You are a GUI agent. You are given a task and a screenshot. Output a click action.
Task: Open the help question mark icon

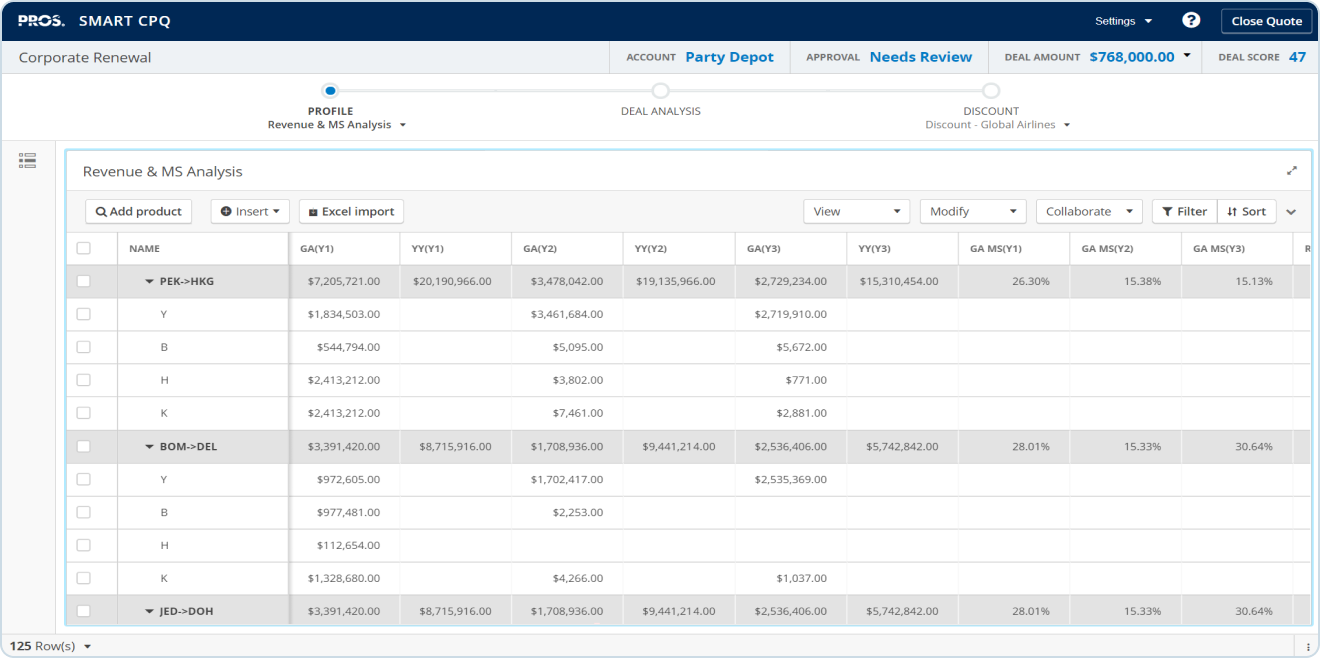pos(1190,21)
